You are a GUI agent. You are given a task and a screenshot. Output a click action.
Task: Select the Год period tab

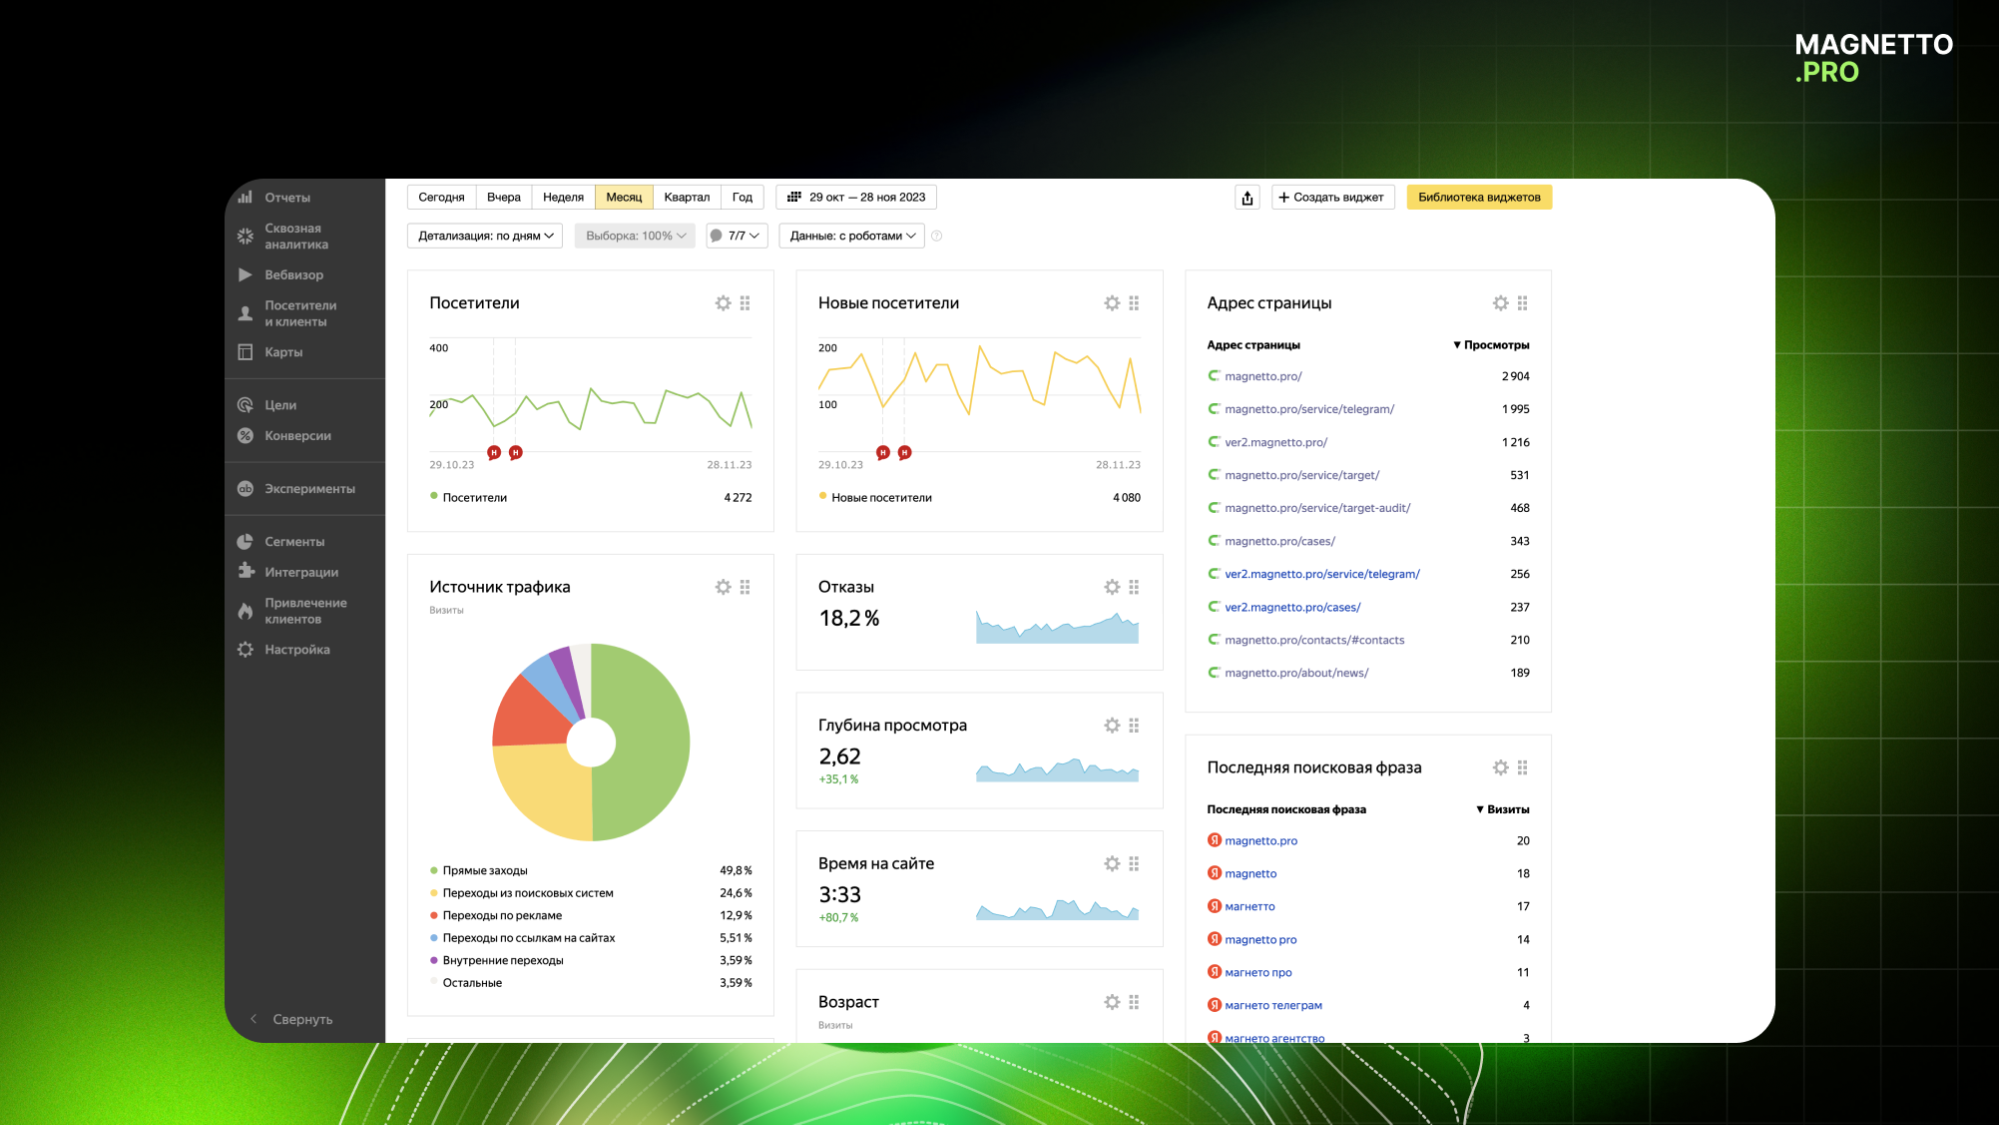coord(742,197)
